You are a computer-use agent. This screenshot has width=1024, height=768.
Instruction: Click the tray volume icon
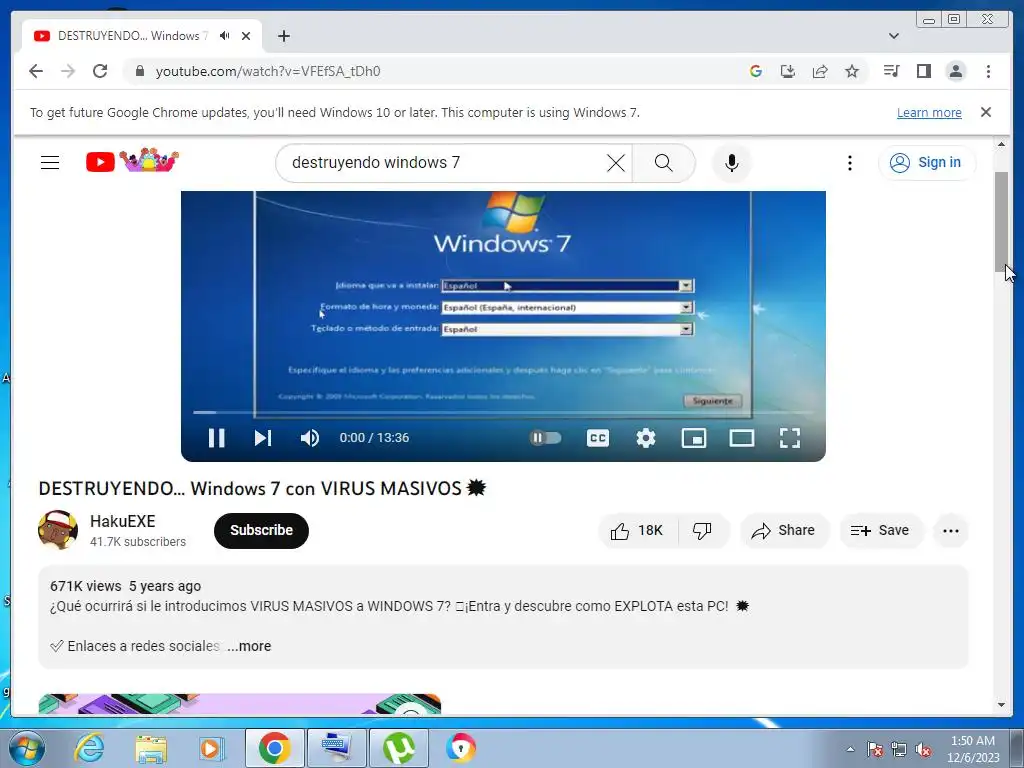click(923, 749)
